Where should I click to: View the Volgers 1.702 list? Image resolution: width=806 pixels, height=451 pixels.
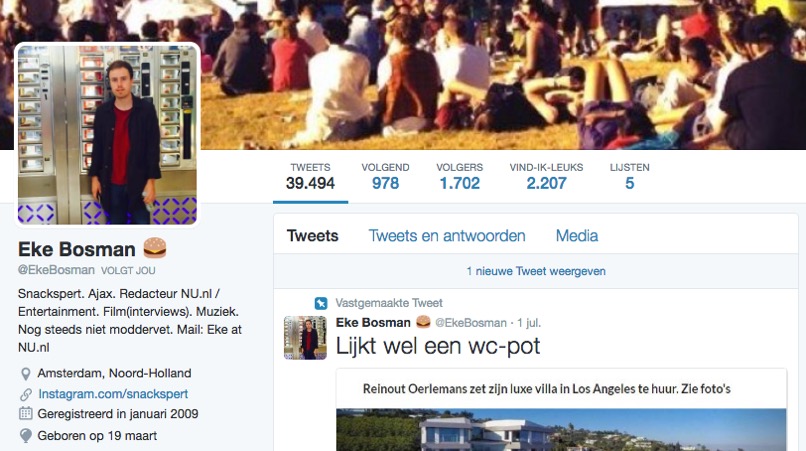click(460, 176)
